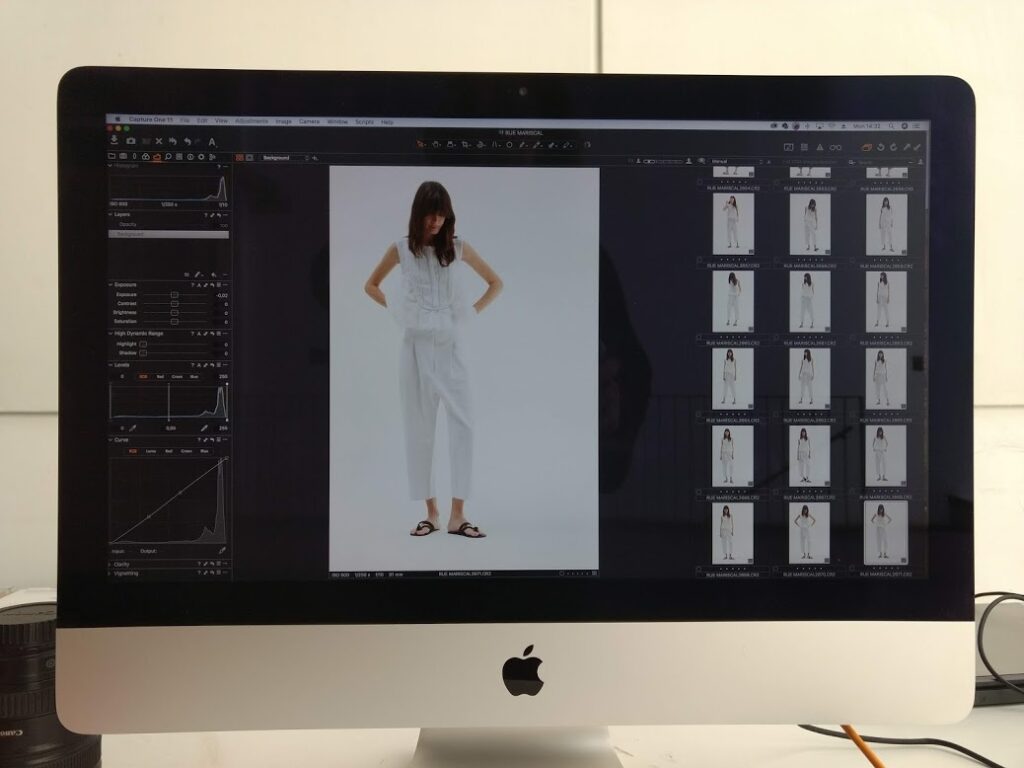Viewport: 1024px width, 768px height.
Task: Click the Undo arrow in the toolbar
Action: point(186,142)
